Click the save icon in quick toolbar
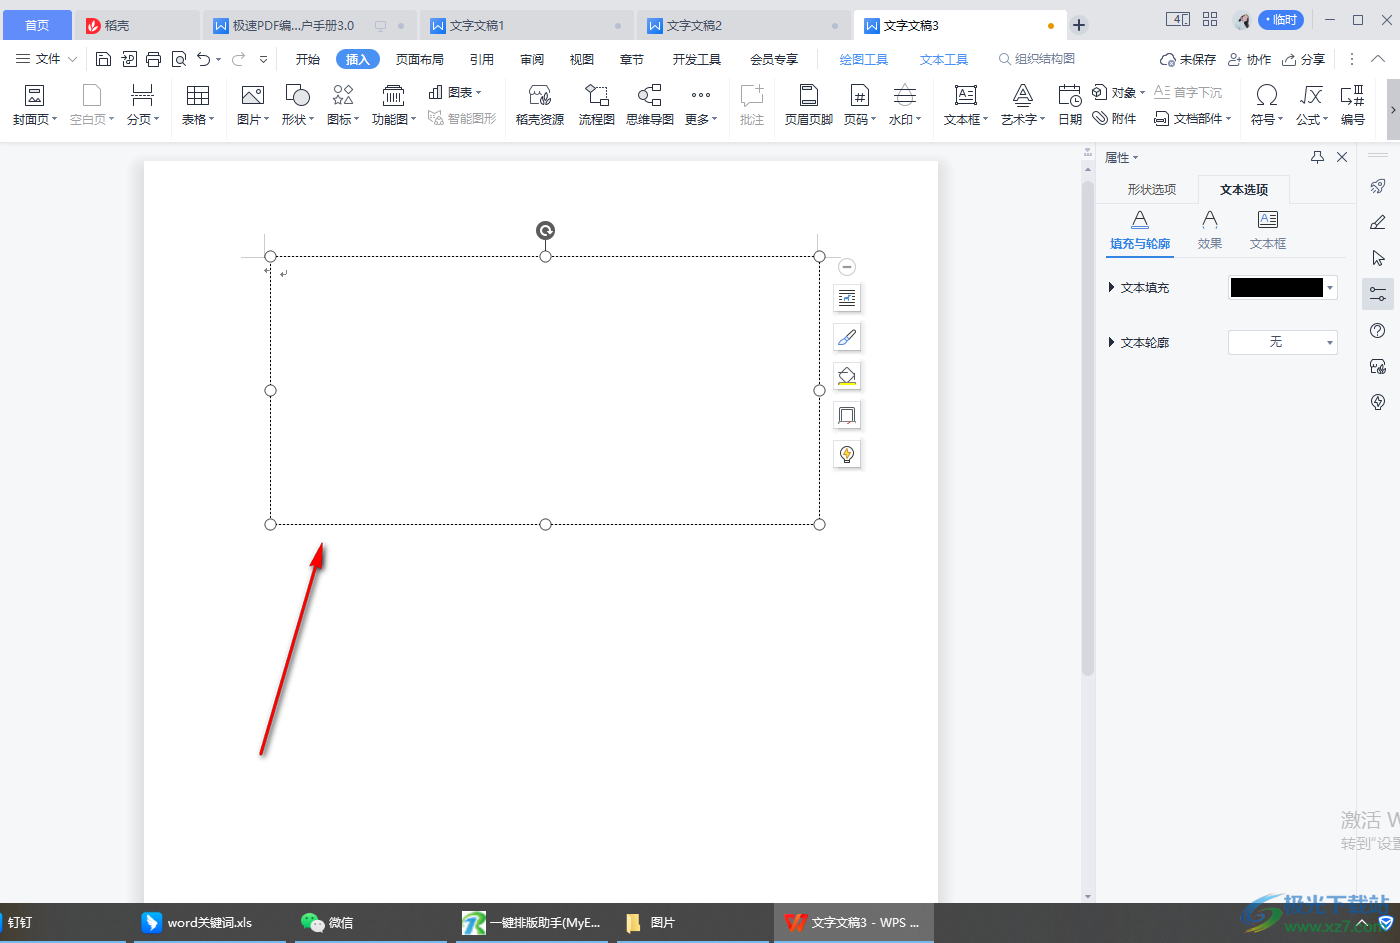 pyautogui.click(x=103, y=59)
